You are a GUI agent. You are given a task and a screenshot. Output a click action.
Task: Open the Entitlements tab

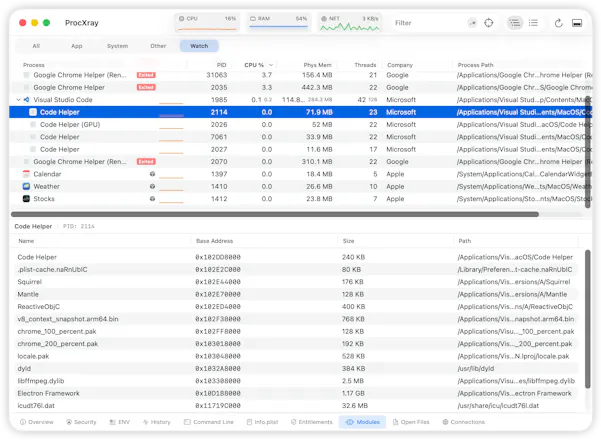[x=312, y=422]
